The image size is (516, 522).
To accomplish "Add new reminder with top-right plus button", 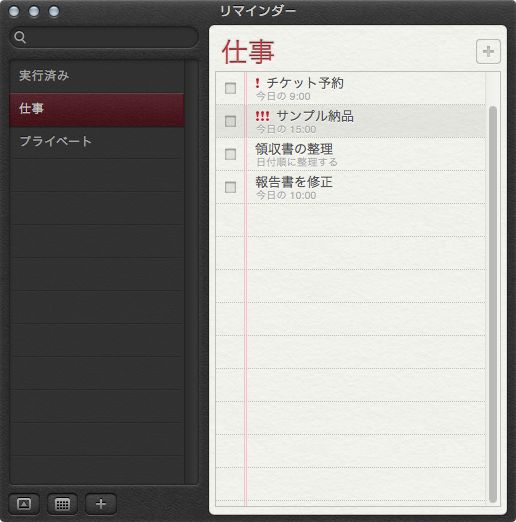I will (488, 51).
